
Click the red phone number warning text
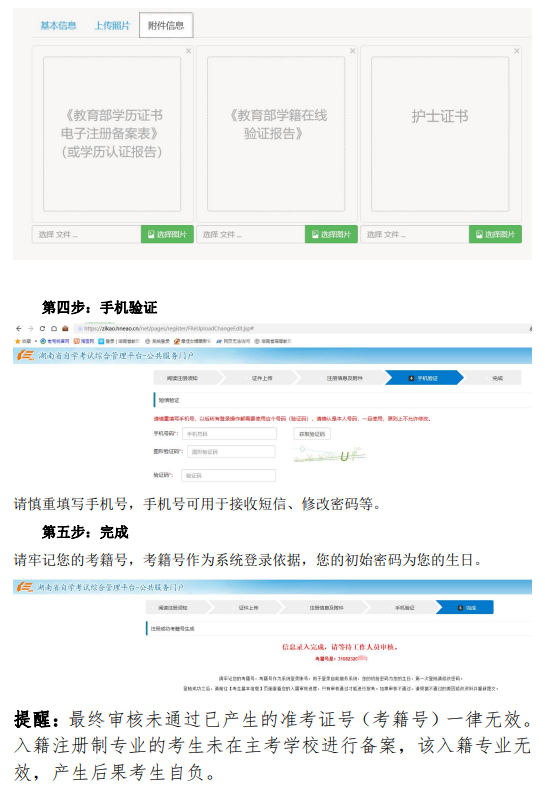292,418
